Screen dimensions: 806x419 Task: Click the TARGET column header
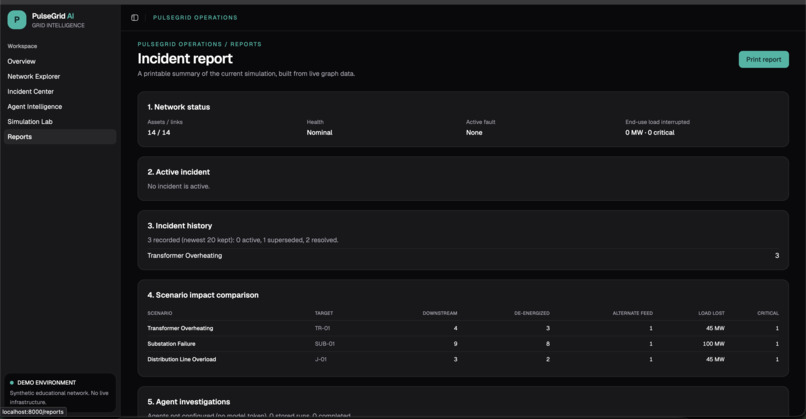point(324,313)
